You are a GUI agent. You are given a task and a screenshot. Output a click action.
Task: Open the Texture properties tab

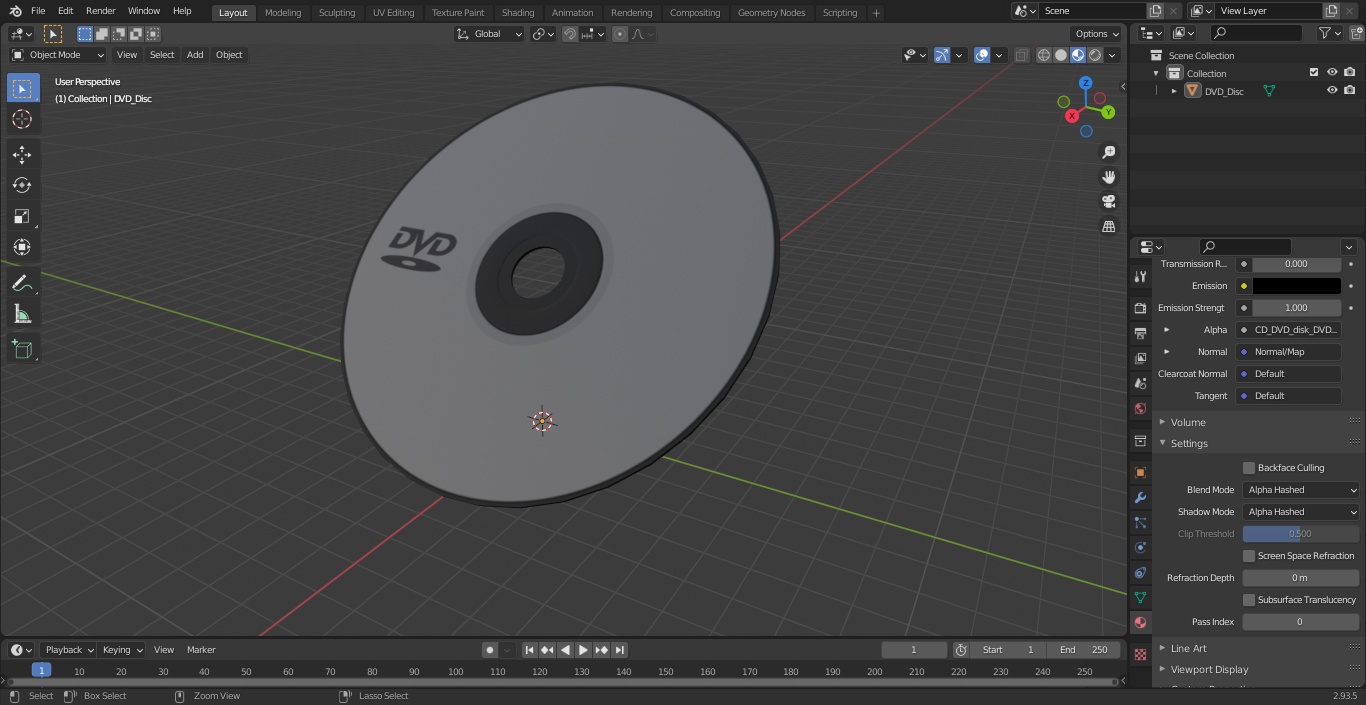(1140, 655)
